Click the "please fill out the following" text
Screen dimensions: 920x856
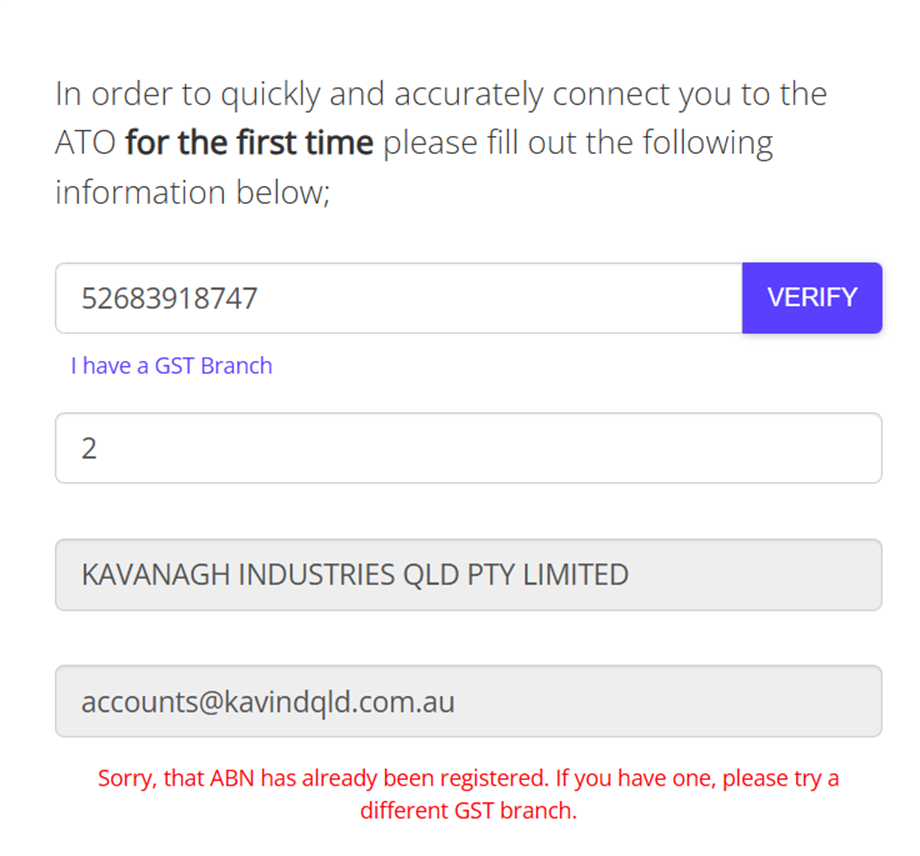pos(578,143)
